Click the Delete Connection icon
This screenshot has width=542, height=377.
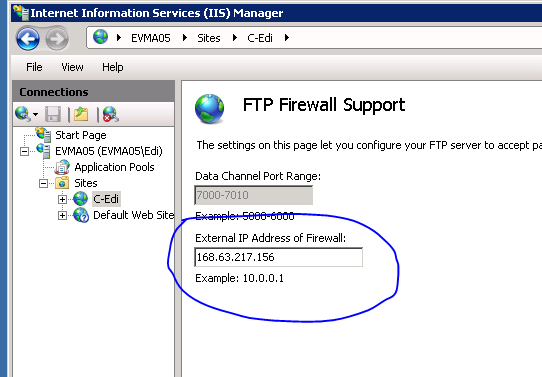[x=111, y=114]
